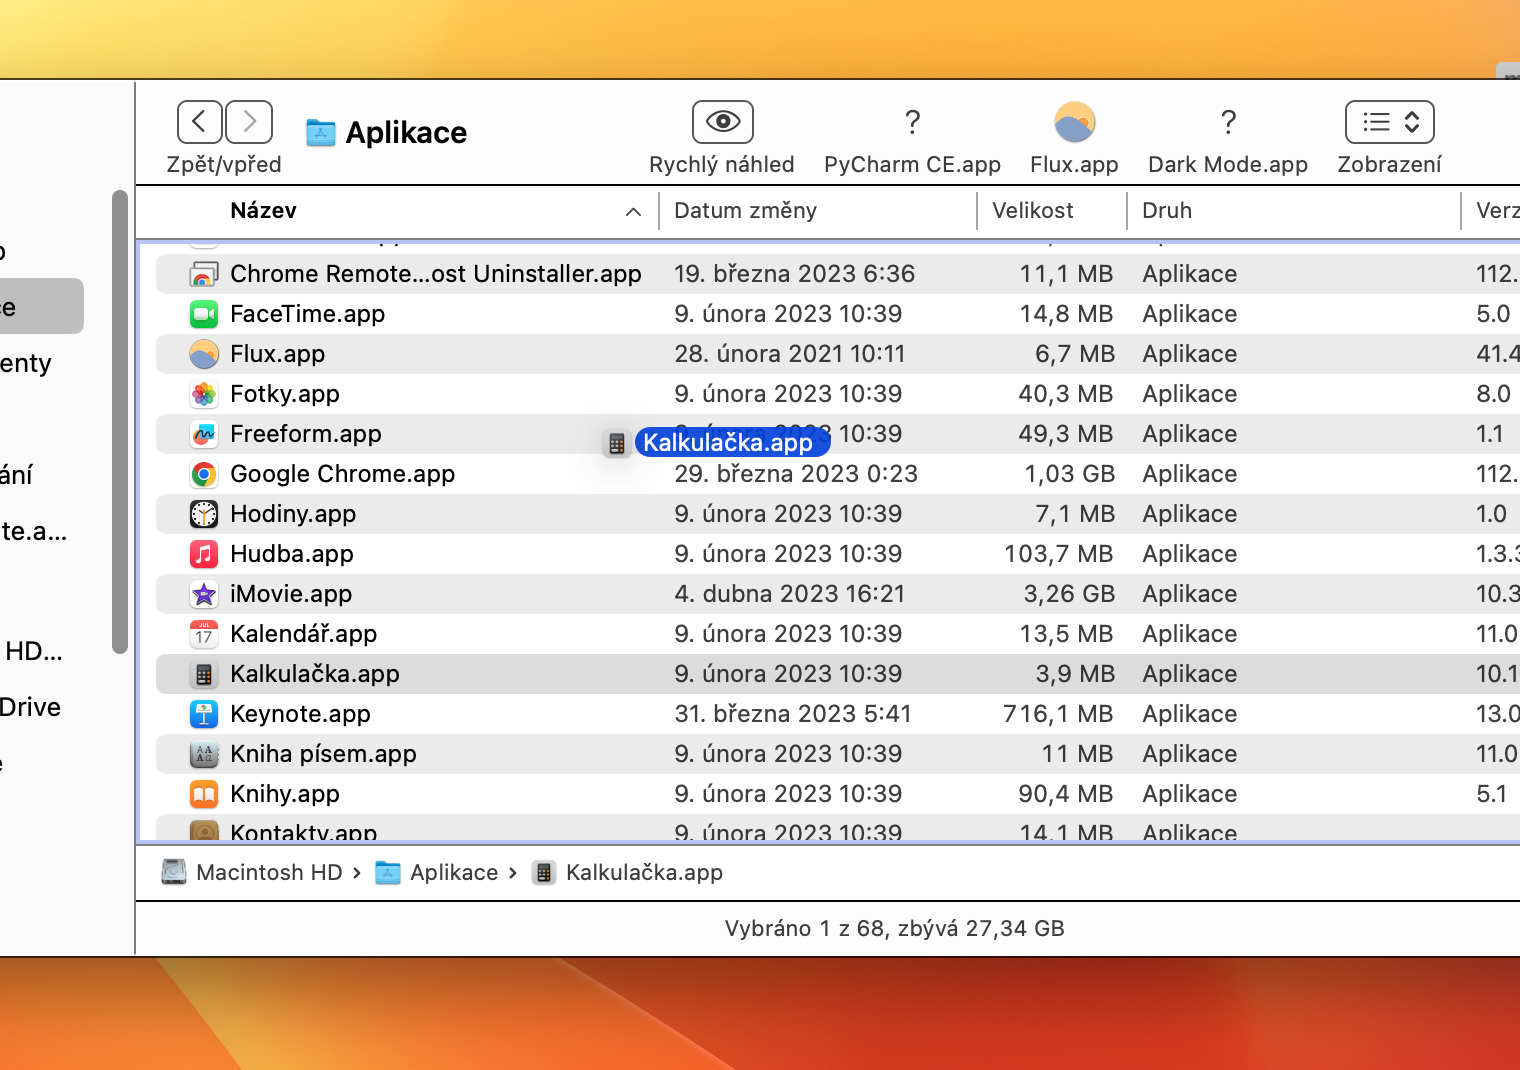Open the Zobrazení view switcher
The width and height of the screenshot is (1520, 1070).
pyautogui.click(x=1390, y=122)
